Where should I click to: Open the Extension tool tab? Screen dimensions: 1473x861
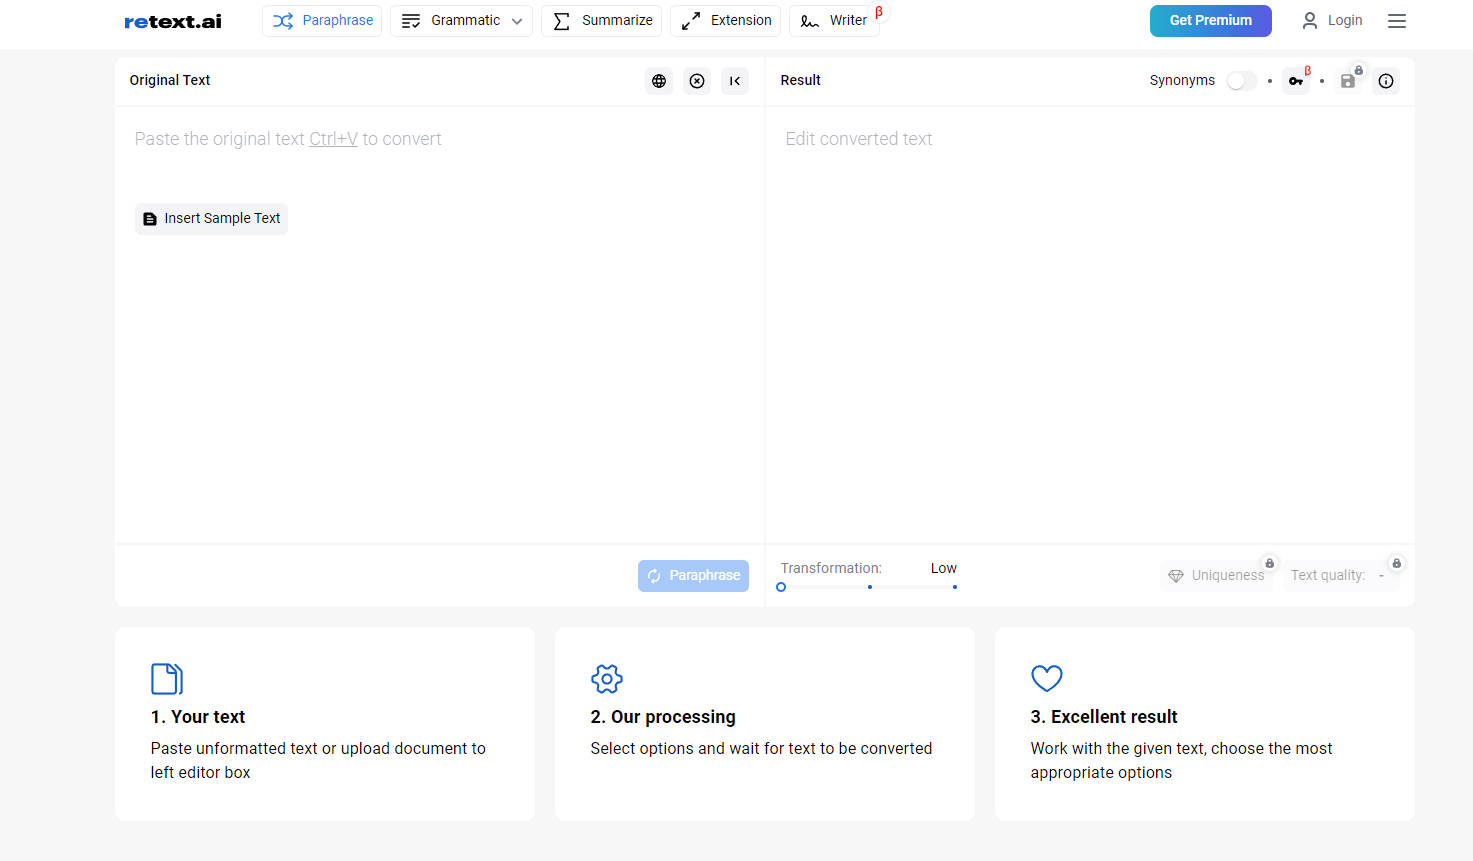tap(726, 21)
